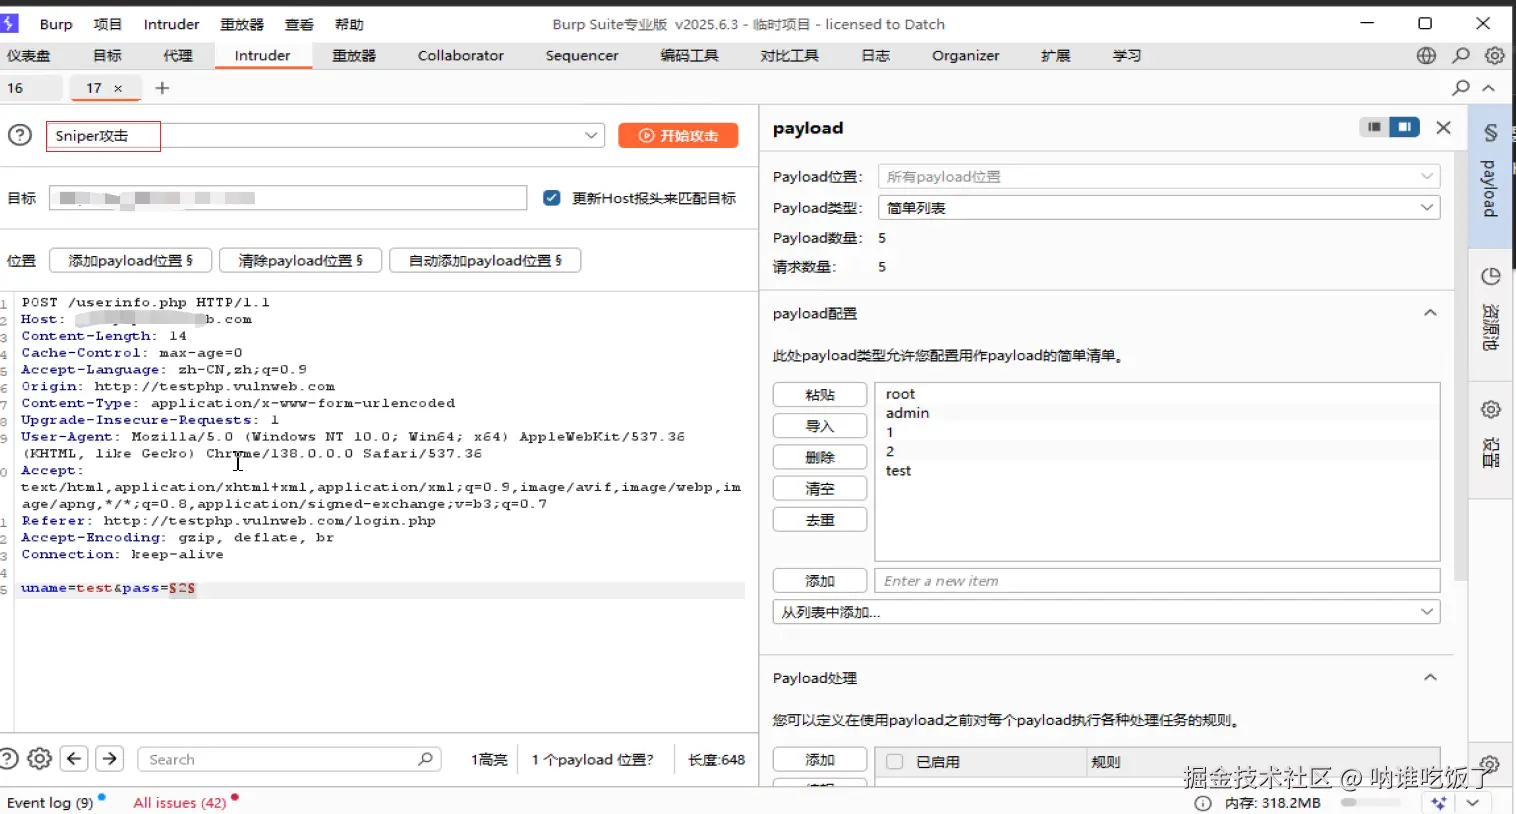Switch to the Organizer tab
This screenshot has height=814, width=1516.
[x=965, y=56]
